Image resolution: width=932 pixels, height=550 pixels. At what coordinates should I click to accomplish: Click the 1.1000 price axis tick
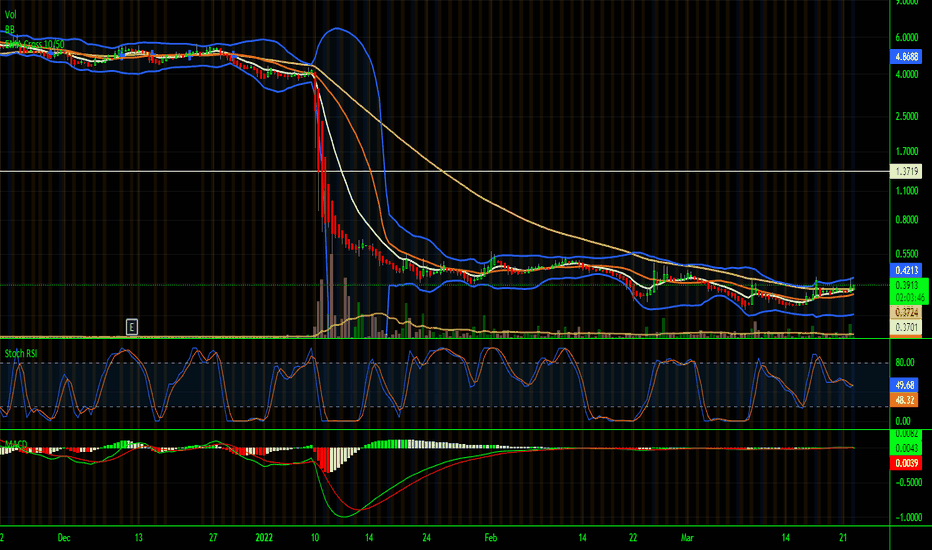pyautogui.click(x=907, y=191)
